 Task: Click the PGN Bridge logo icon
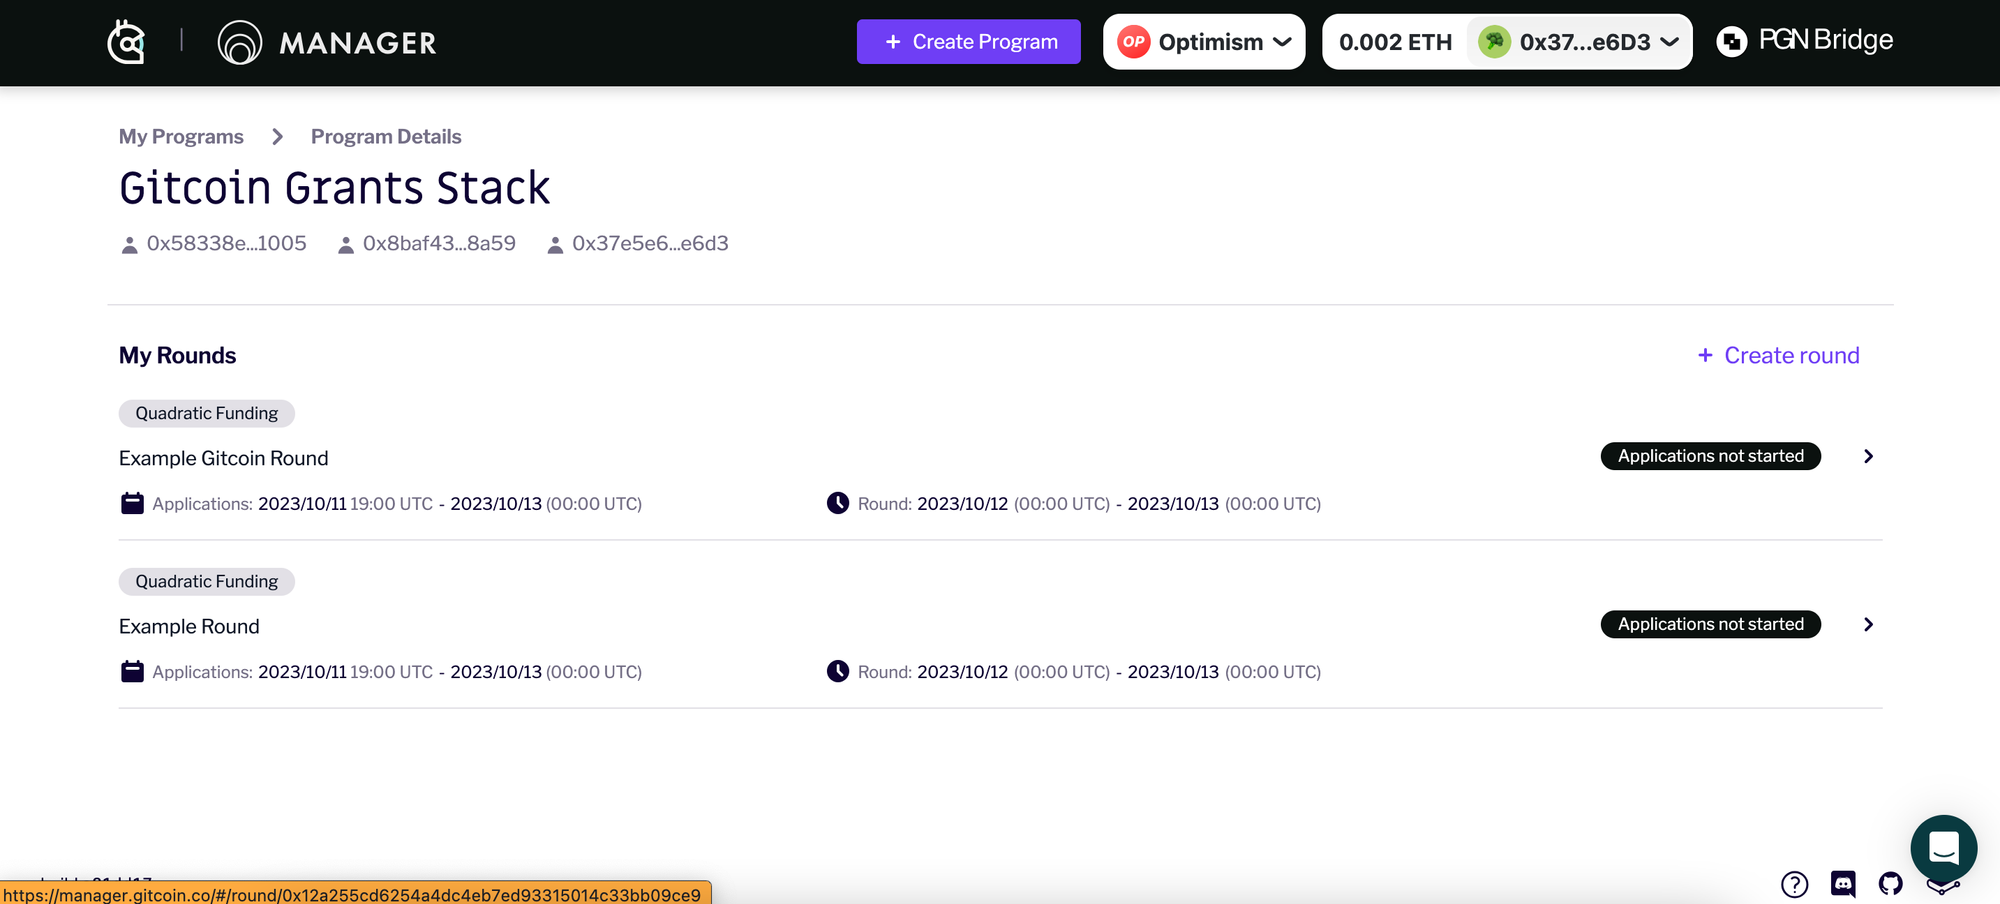(1732, 41)
